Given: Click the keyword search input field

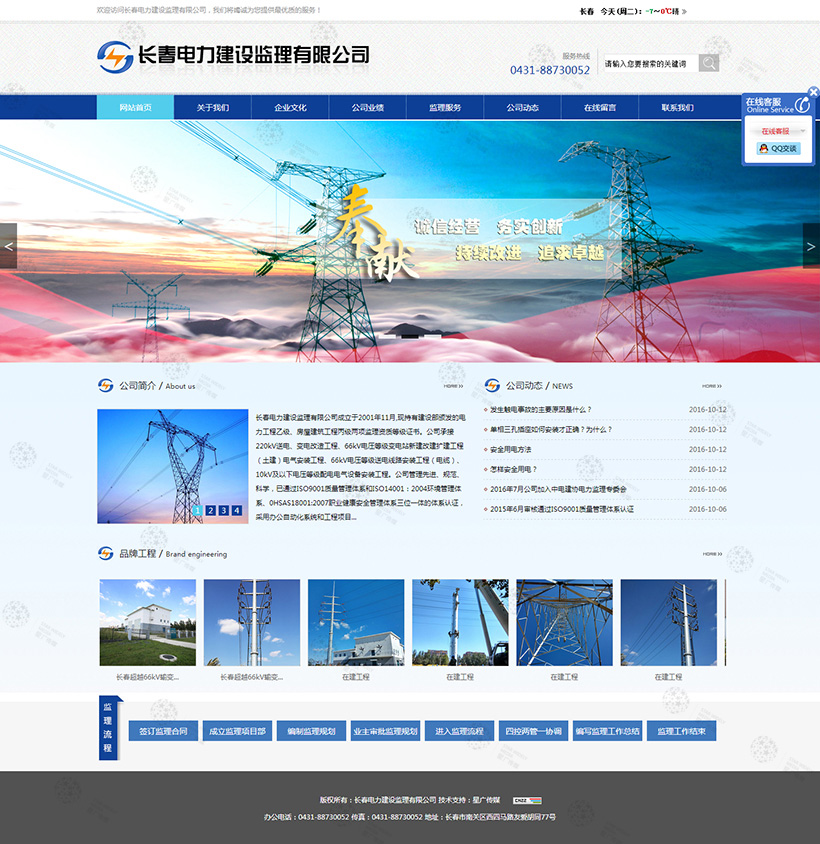Looking at the screenshot, I should click(x=648, y=63).
